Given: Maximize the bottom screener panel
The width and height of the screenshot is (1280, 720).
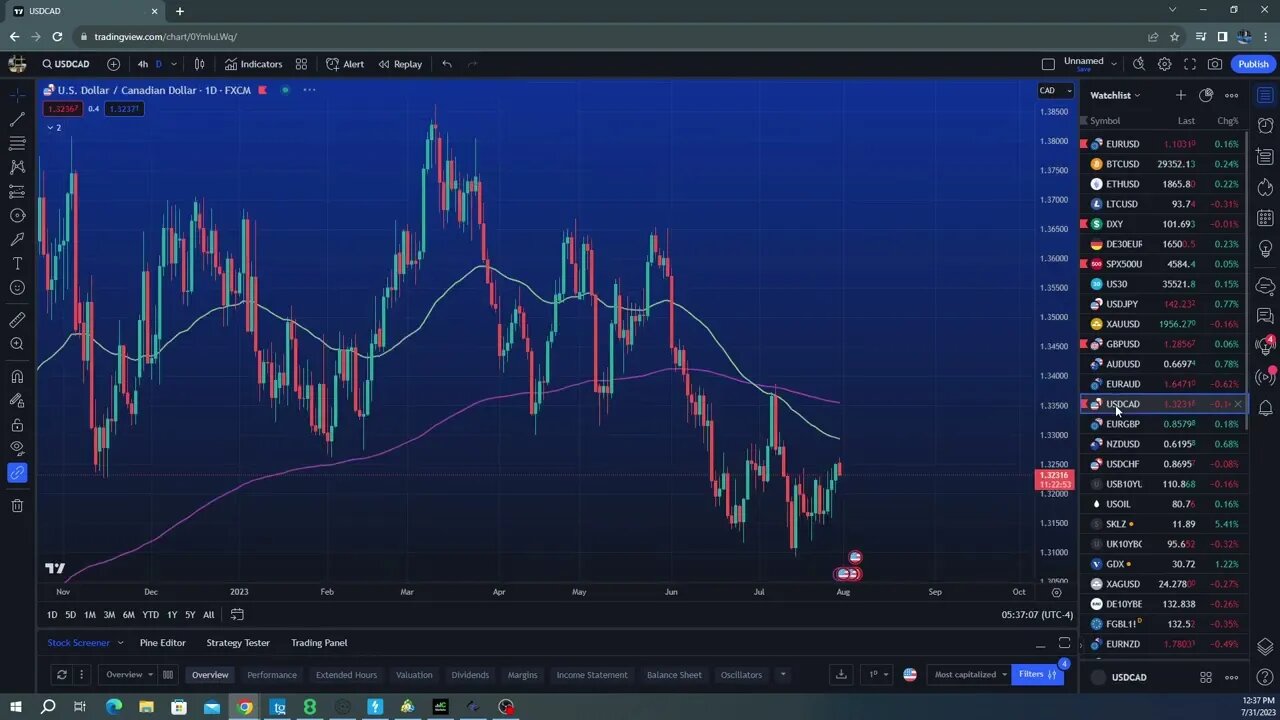Looking at the screenshot, I should (x=1064, y=643).
